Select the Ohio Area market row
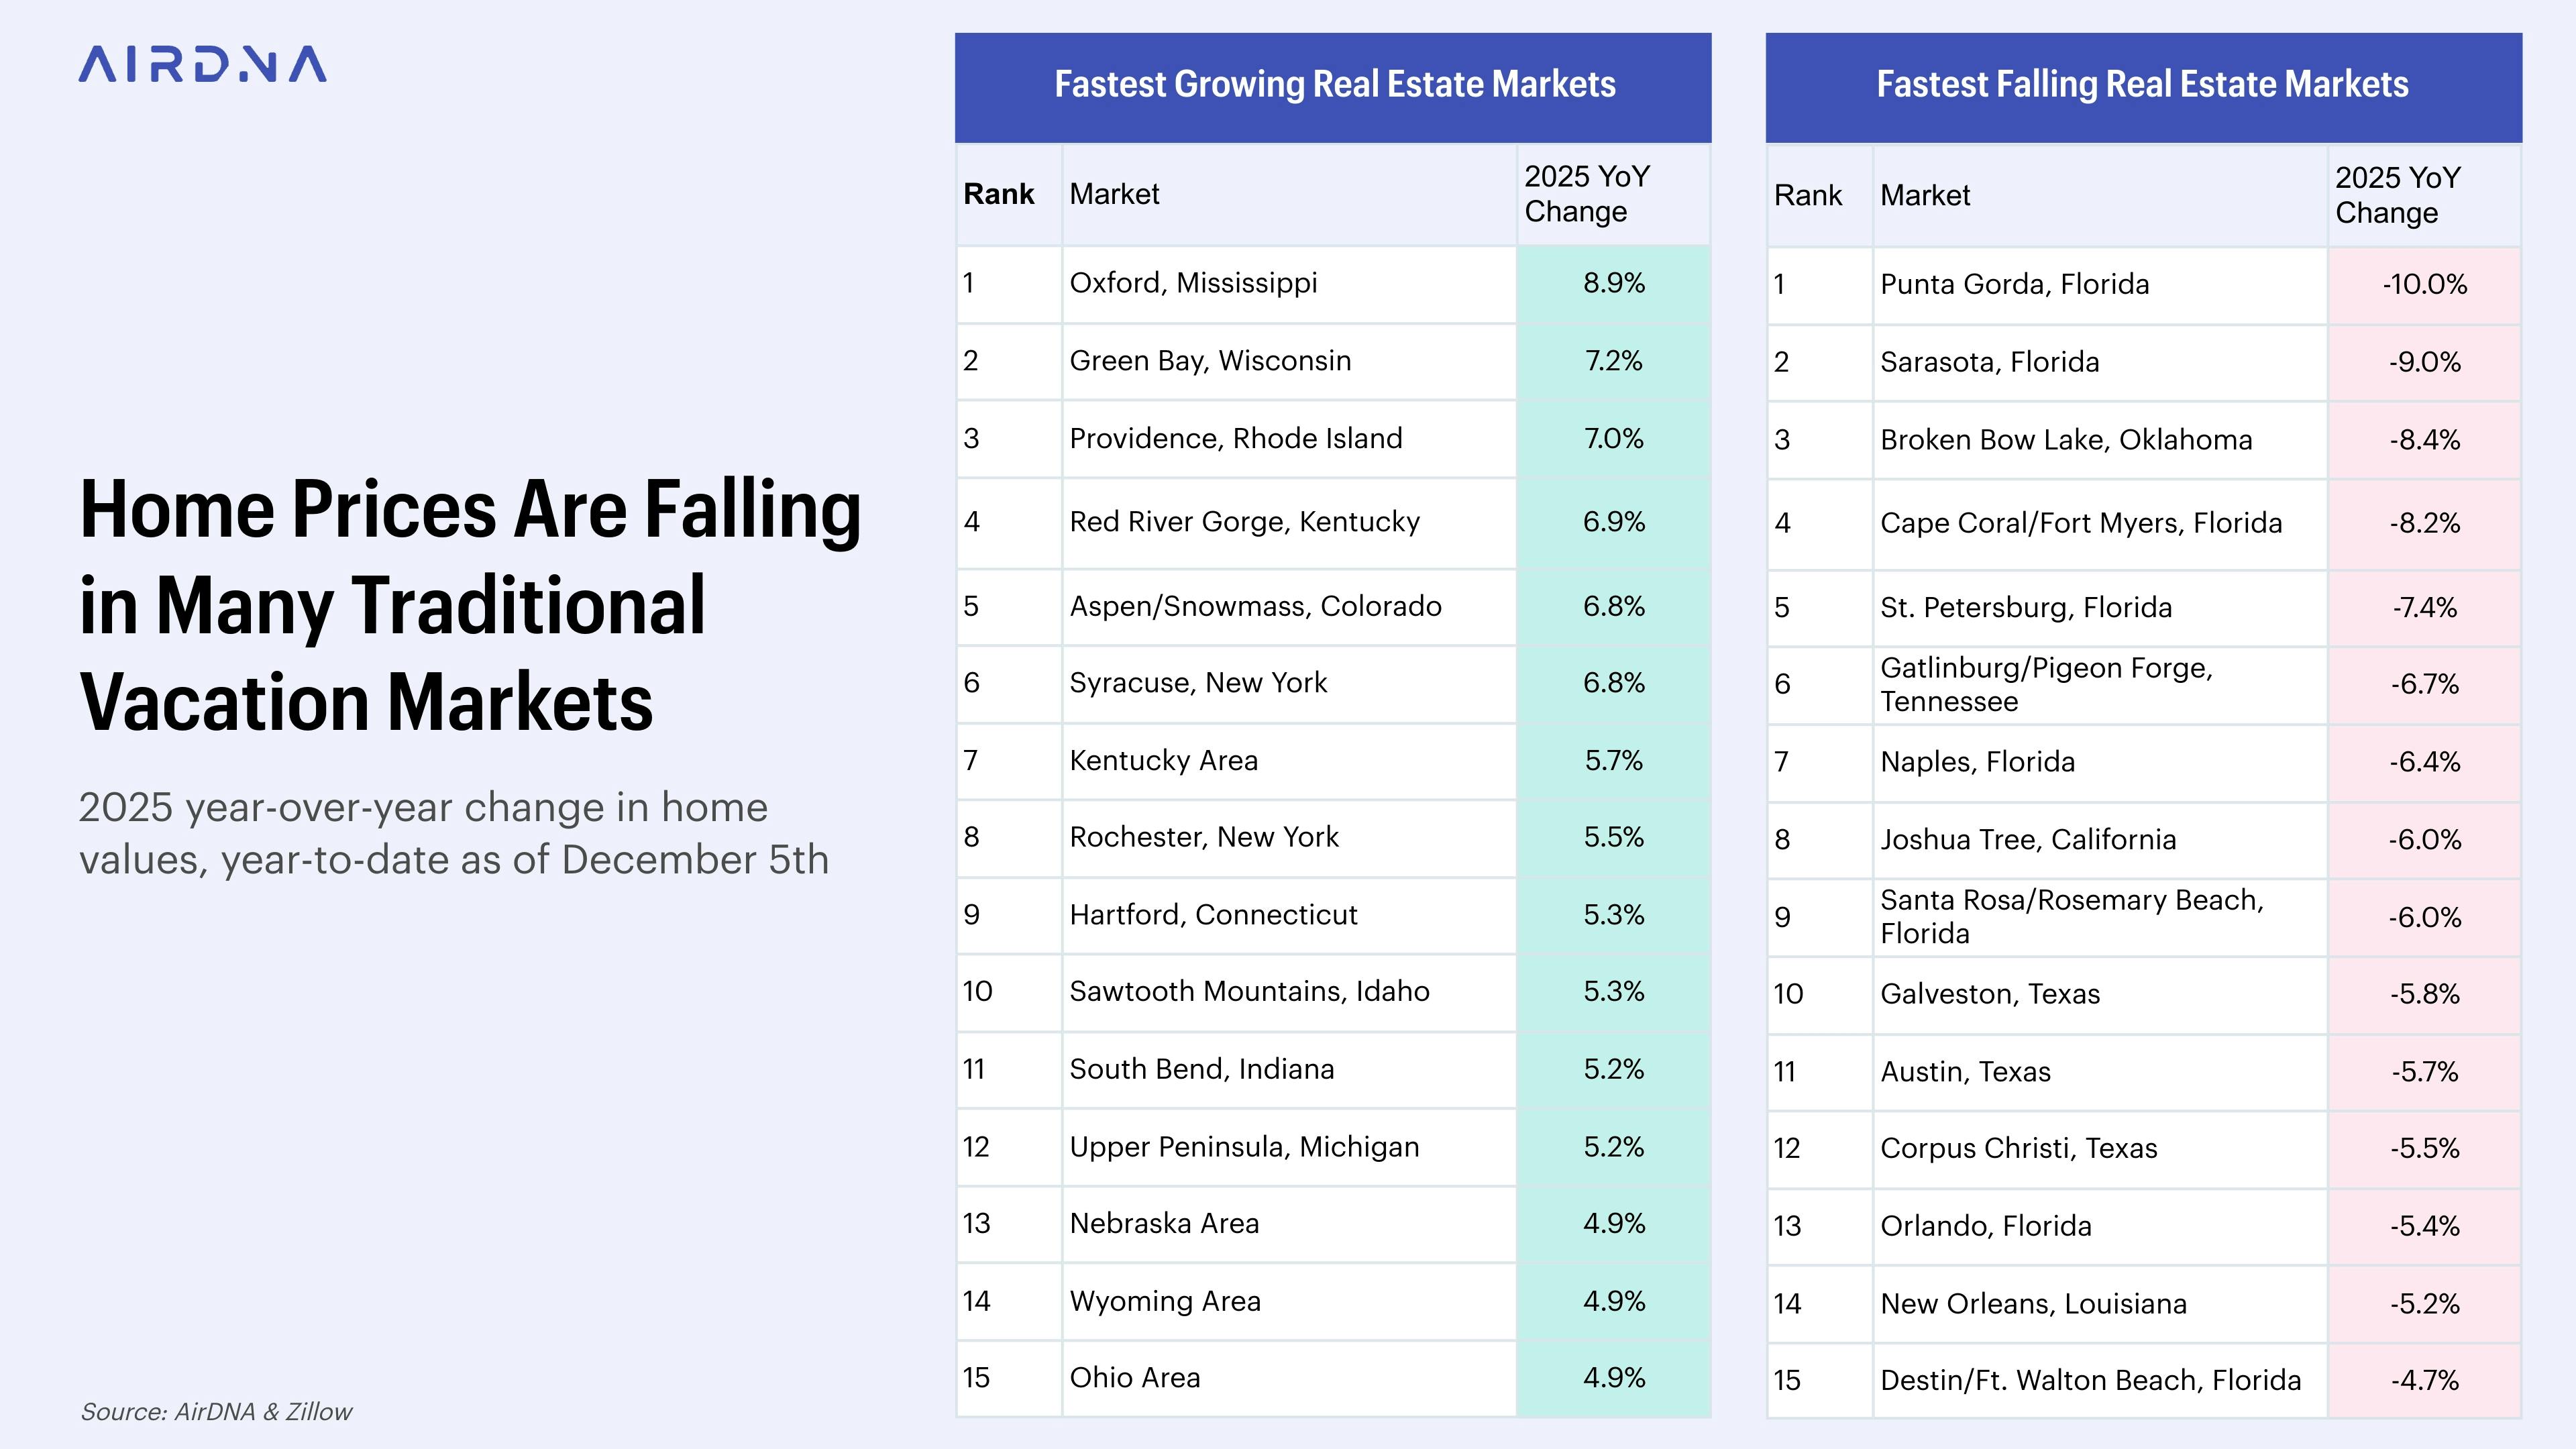The image size is (2576, 1449). pyautogui.click(x=1135, y=1378)
